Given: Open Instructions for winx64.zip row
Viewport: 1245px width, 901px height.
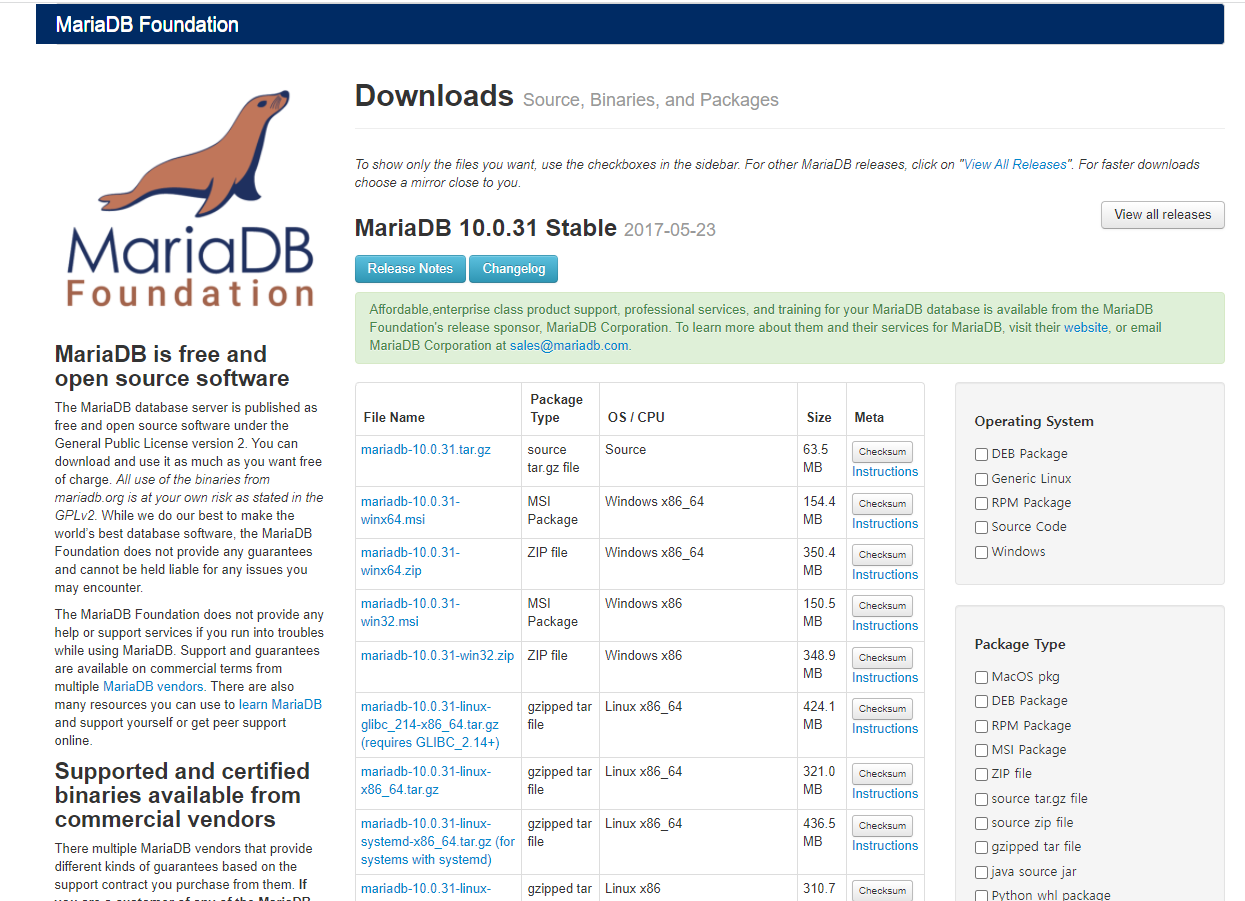Looking at the screenshot, I should (x=885, y=575).
